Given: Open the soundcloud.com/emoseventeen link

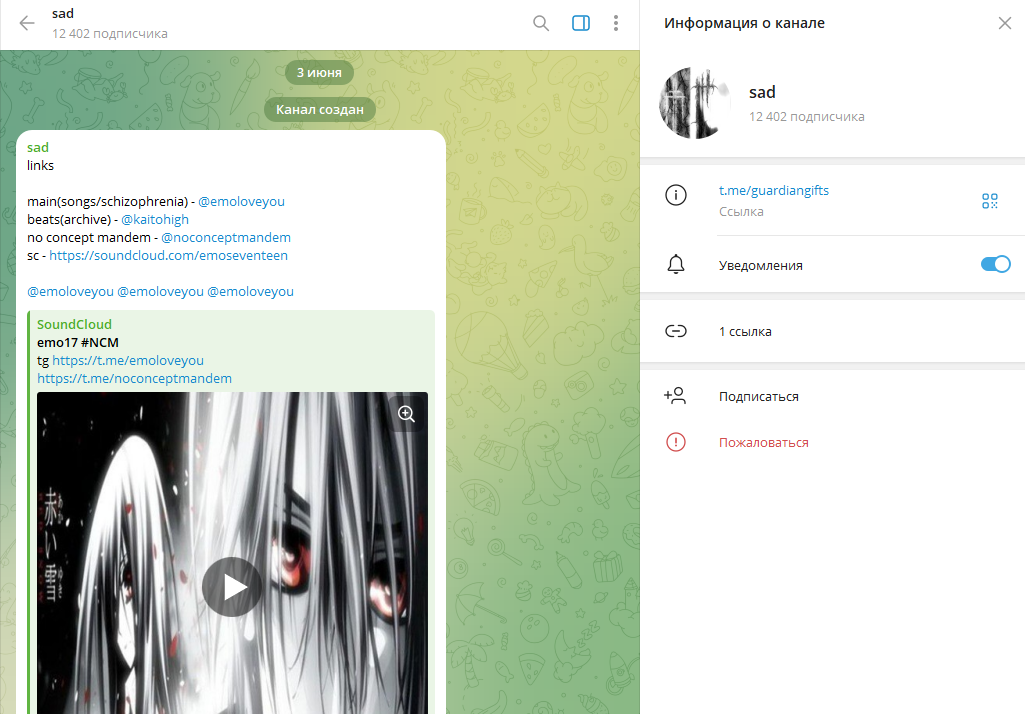Looking at the screenshot, I should click(x=168, y=256).
